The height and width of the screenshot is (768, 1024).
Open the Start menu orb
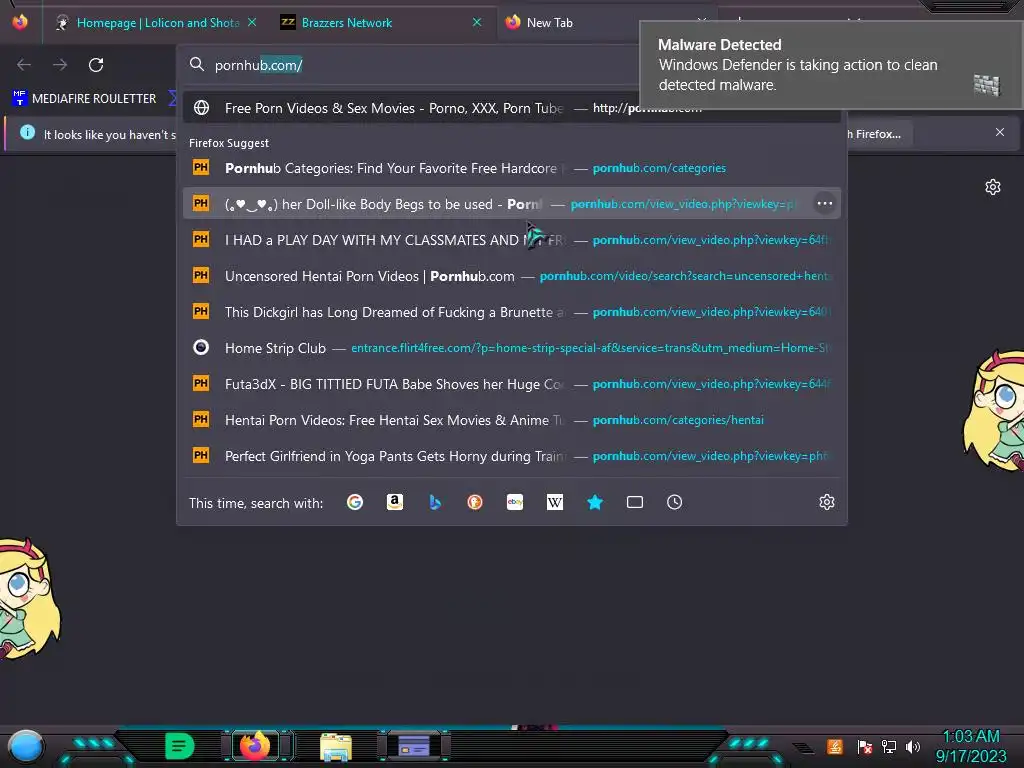(x=26, y=746)
